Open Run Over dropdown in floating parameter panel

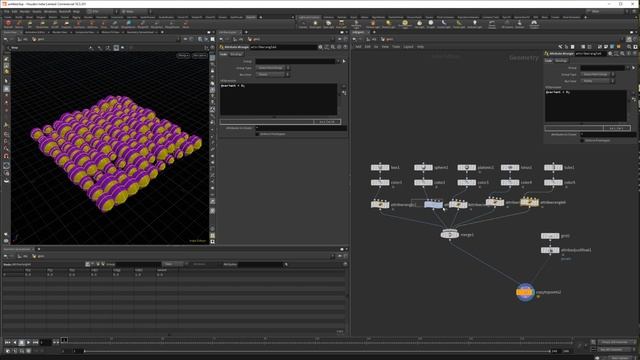click(x=598, y=81)
